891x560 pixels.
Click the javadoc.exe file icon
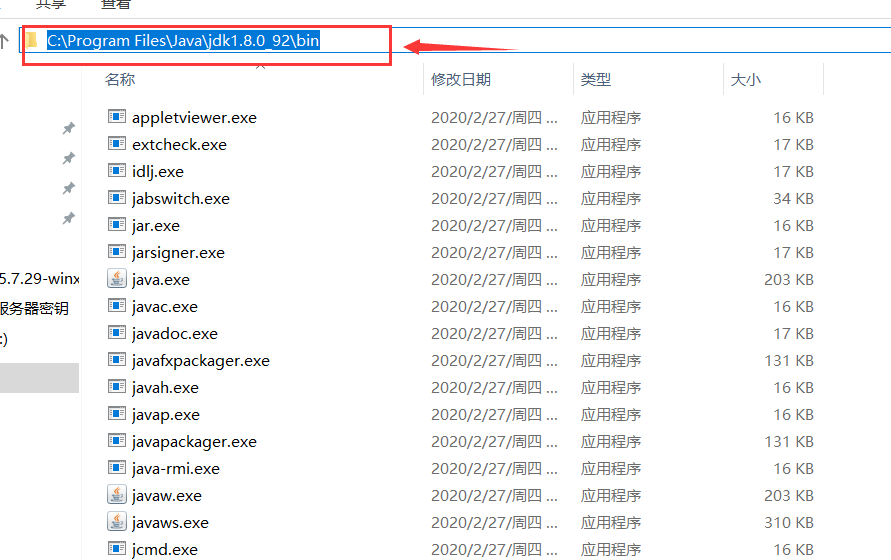coord(116,333)
